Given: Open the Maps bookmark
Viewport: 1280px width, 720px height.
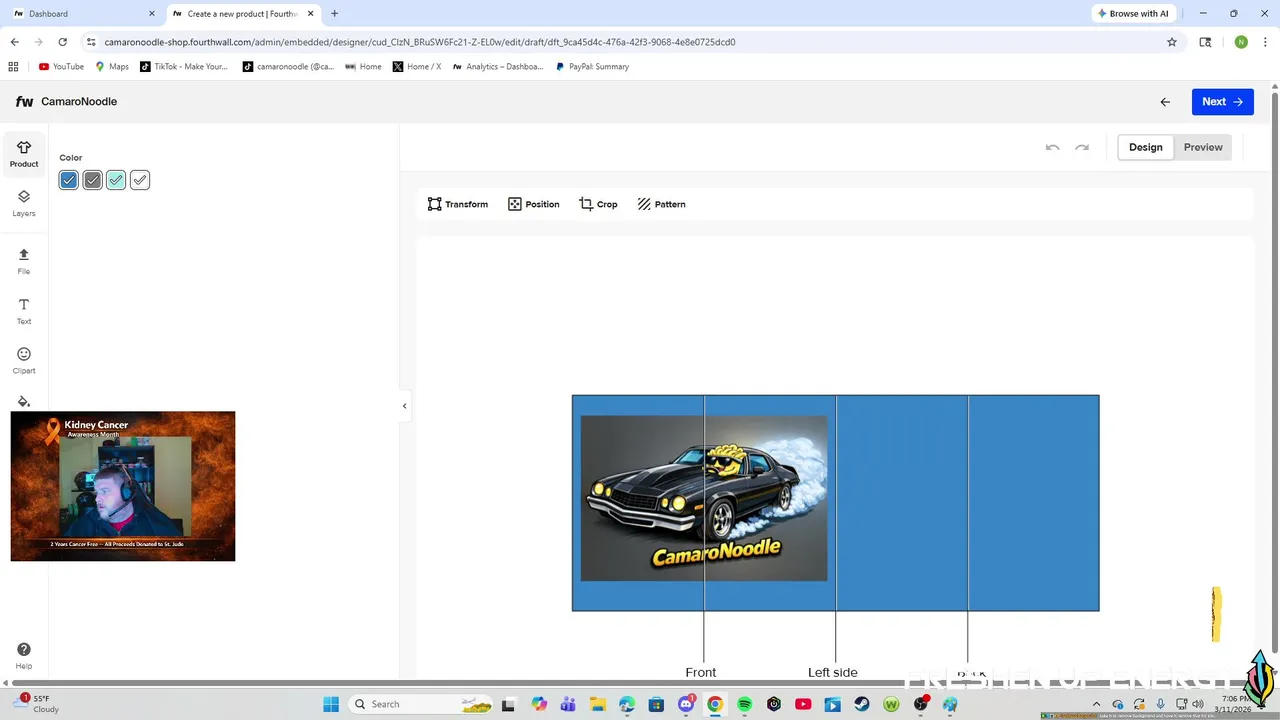Looking at the screenshot, I should [112, 67].
